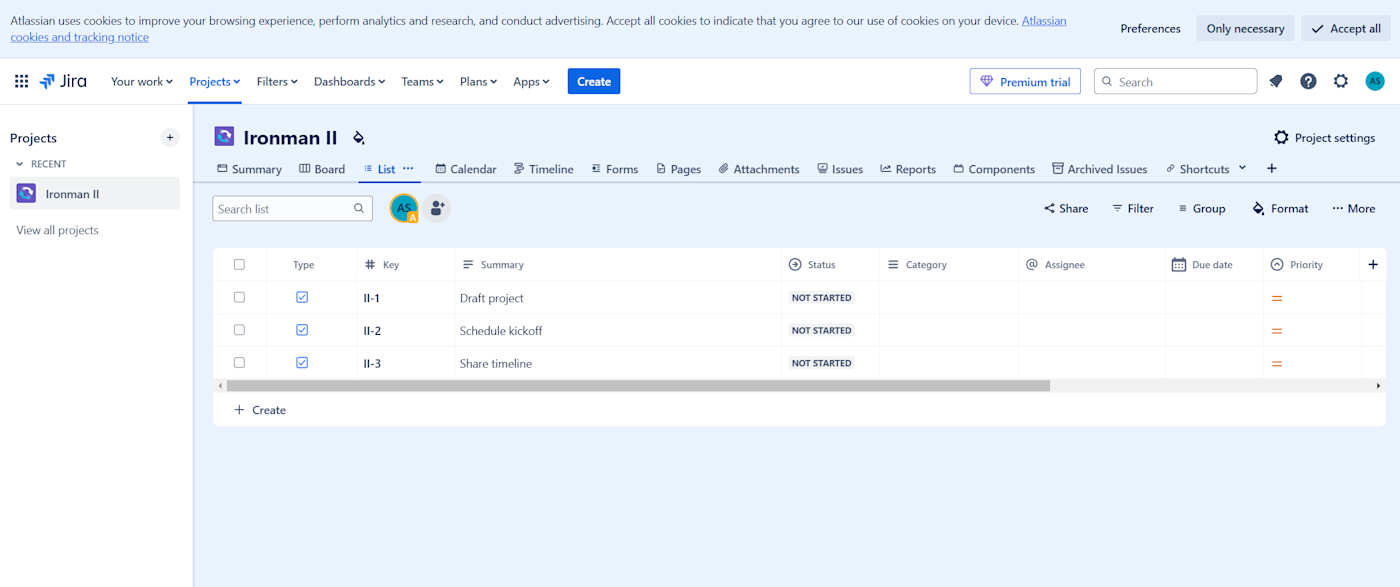The height and width of the screenshot is (587, 1400).
Task: Open the Teams dropdown
Action: coord(422,82)
